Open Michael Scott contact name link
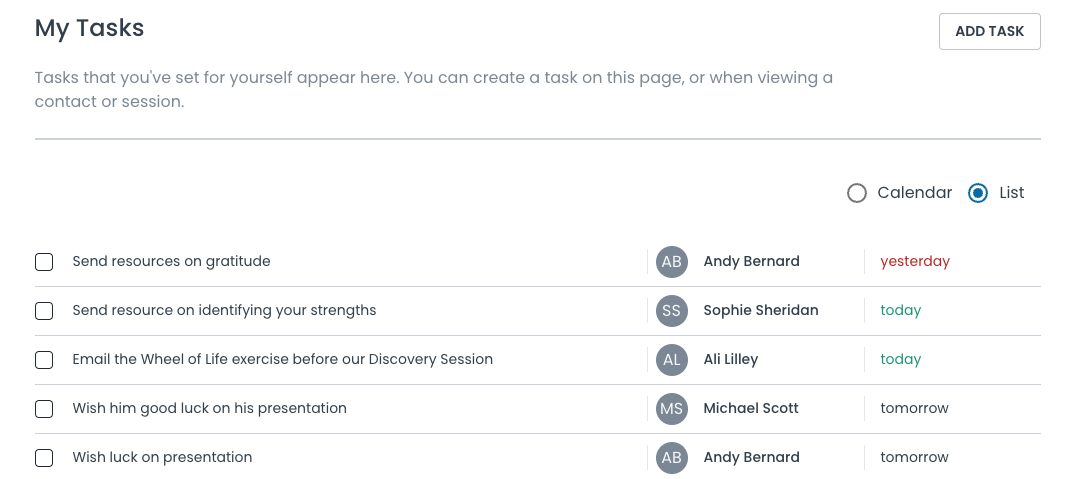The width and height of the screenshot is (1079, 479). (750, 408)
